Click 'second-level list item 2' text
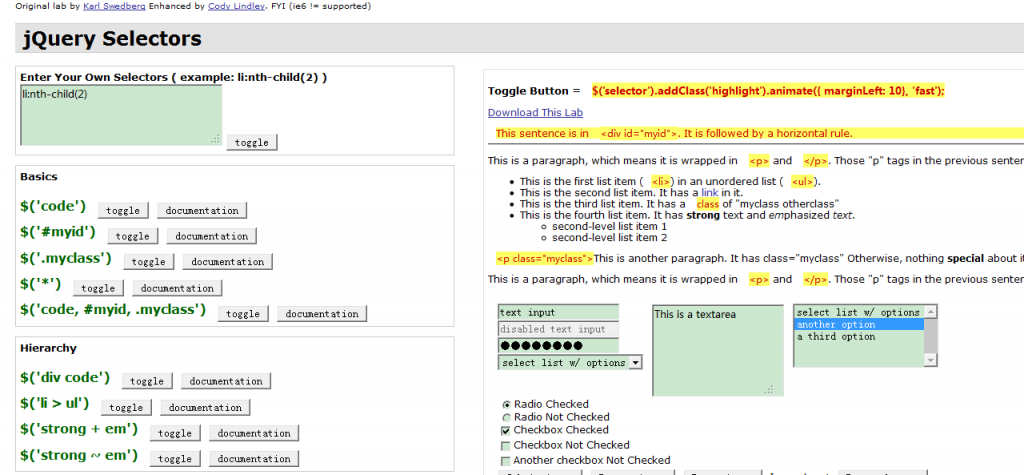Image resolution: width=1024 pixels, height=475 pixels. (609, 238)
